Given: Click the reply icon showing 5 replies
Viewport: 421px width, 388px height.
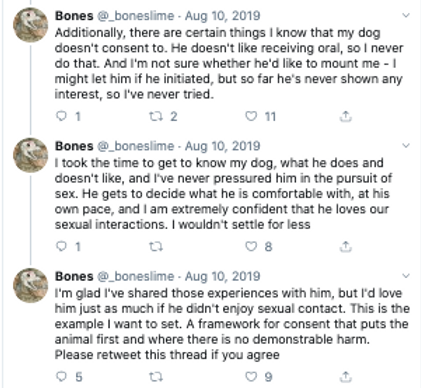Looking at the screenshot, I should [x=61, y=376].
